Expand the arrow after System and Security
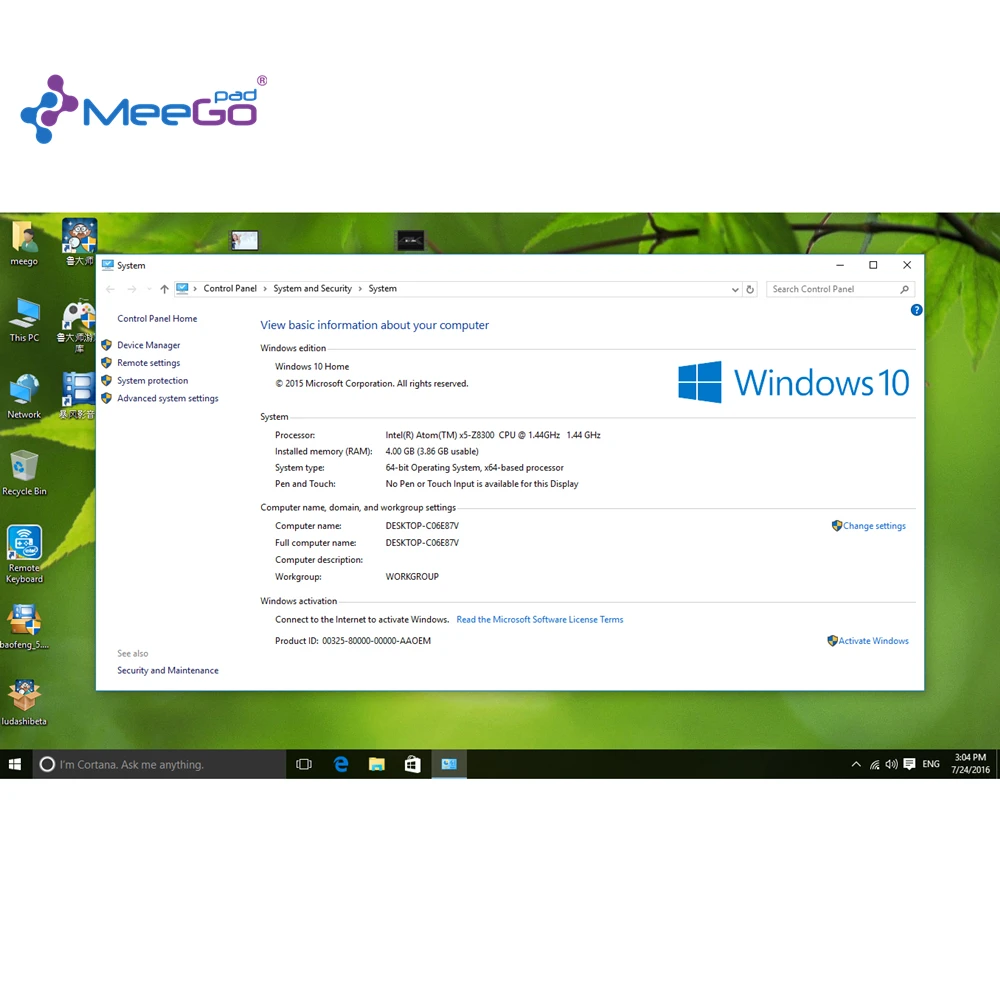 360,289
